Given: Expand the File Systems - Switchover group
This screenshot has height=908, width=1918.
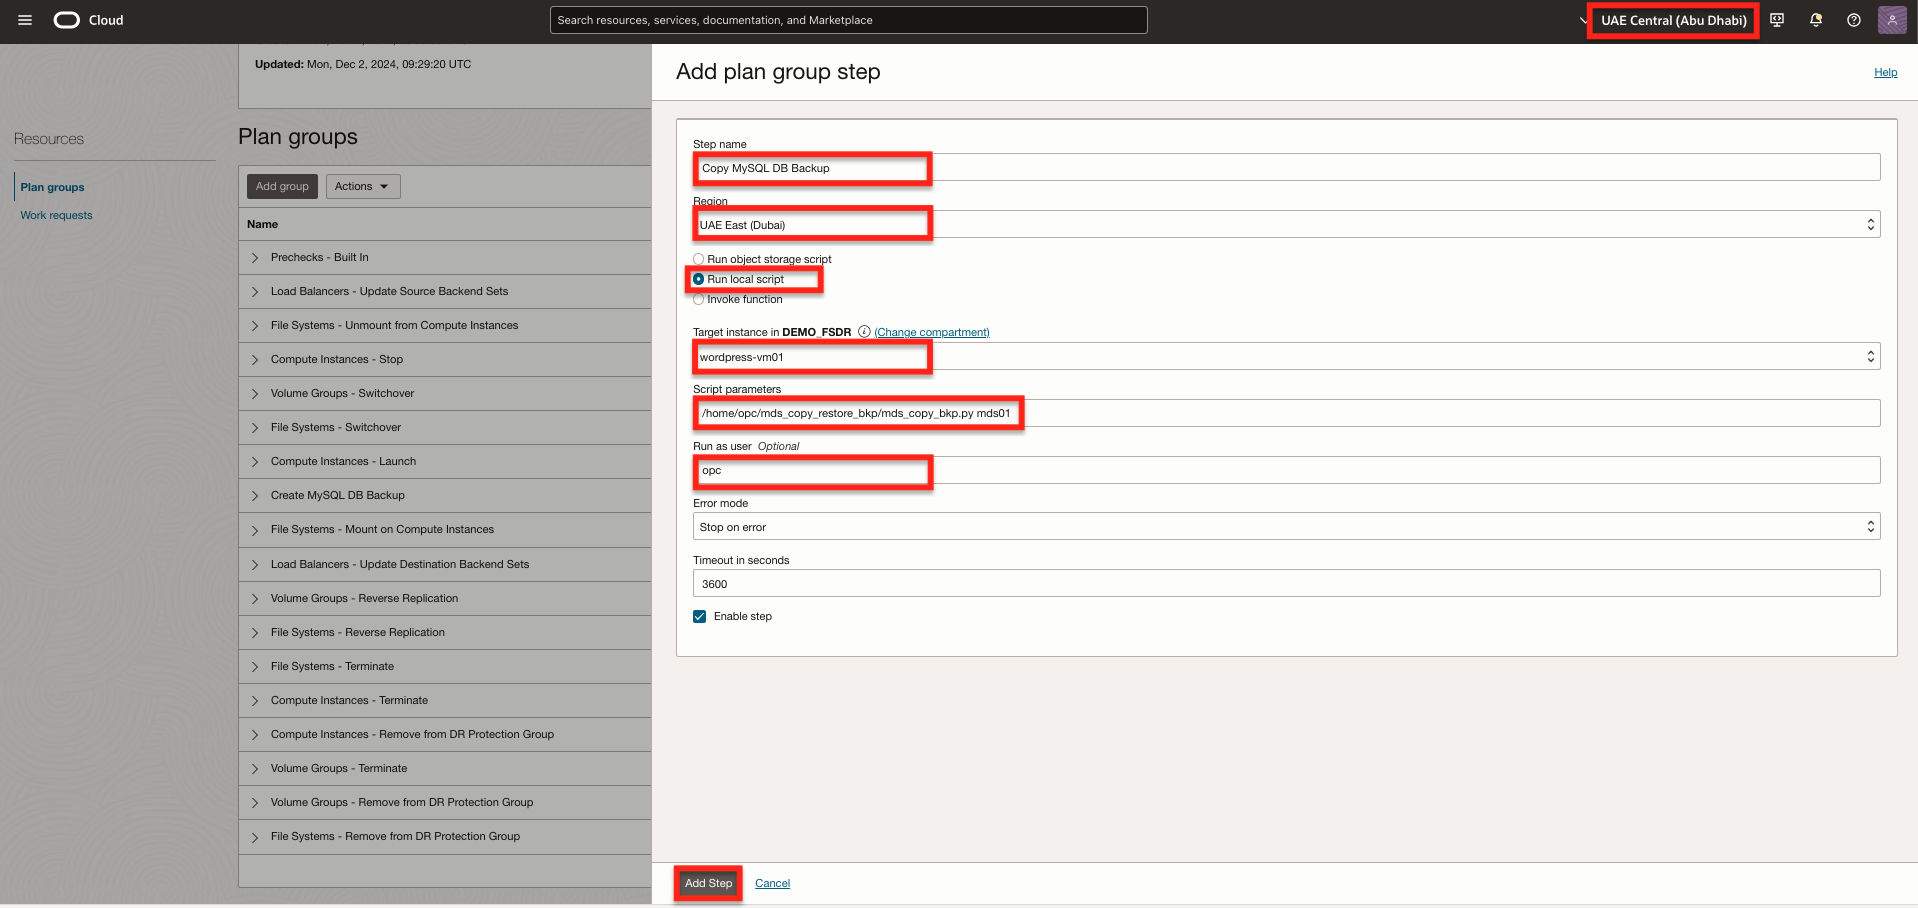Looking at the screenshot, I should 255,428.
